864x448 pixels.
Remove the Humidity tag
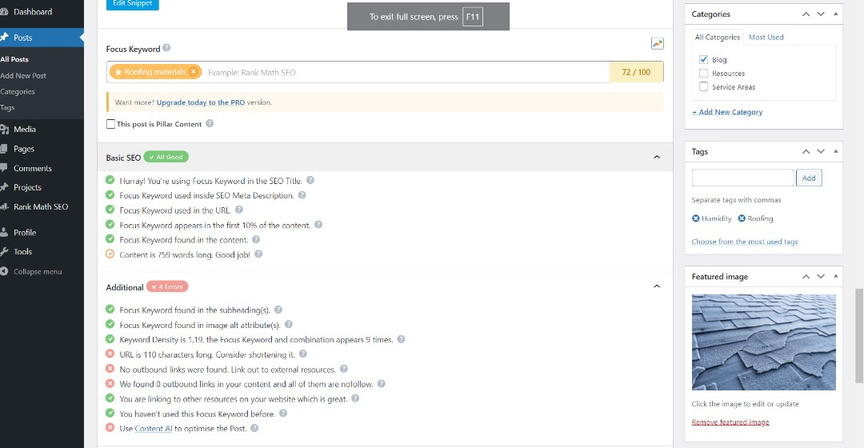(696, 218)
